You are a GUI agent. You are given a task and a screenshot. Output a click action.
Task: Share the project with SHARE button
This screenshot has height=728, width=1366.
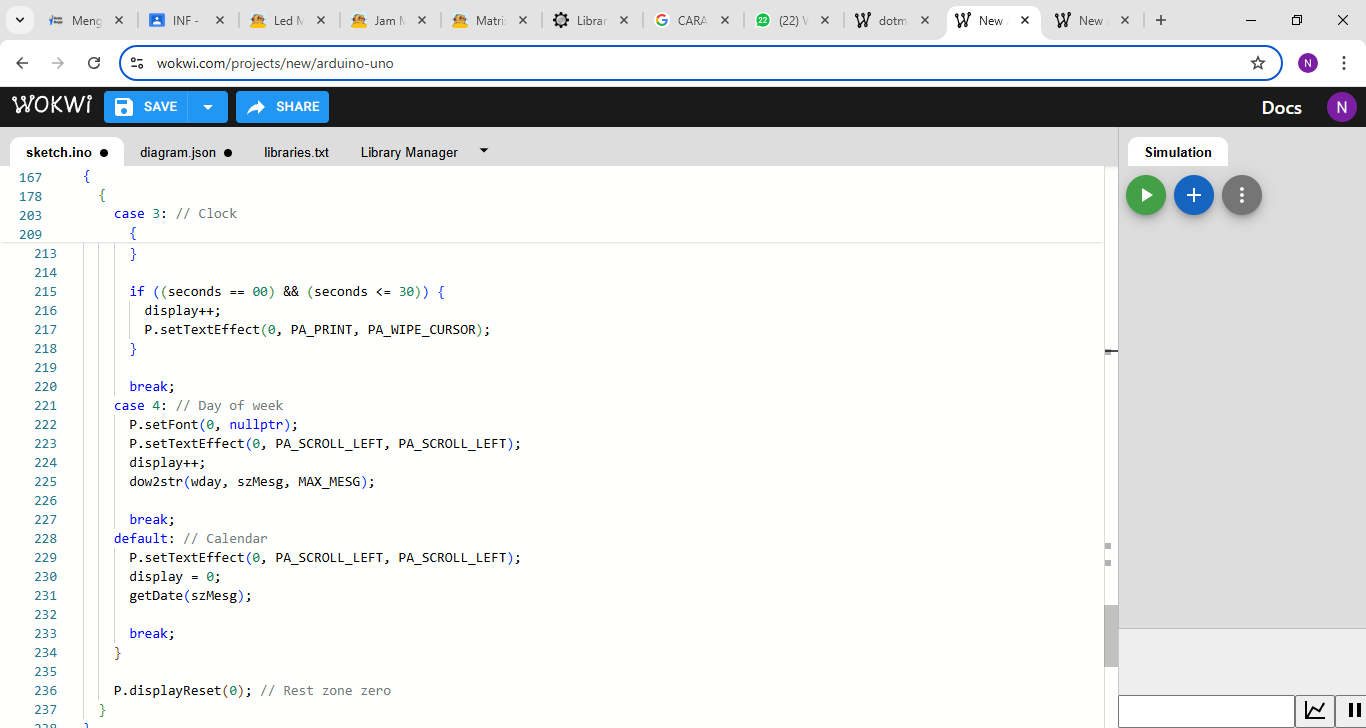pyautogui.click(x=282, y=107)
